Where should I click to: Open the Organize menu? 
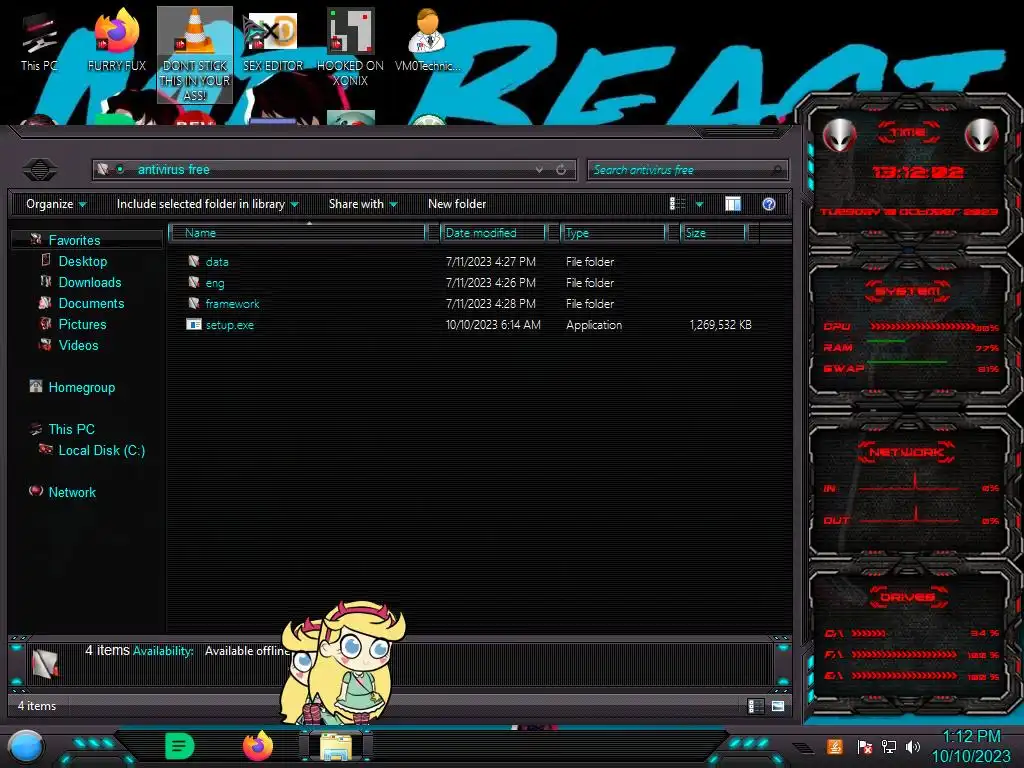[x=56, y=204]
